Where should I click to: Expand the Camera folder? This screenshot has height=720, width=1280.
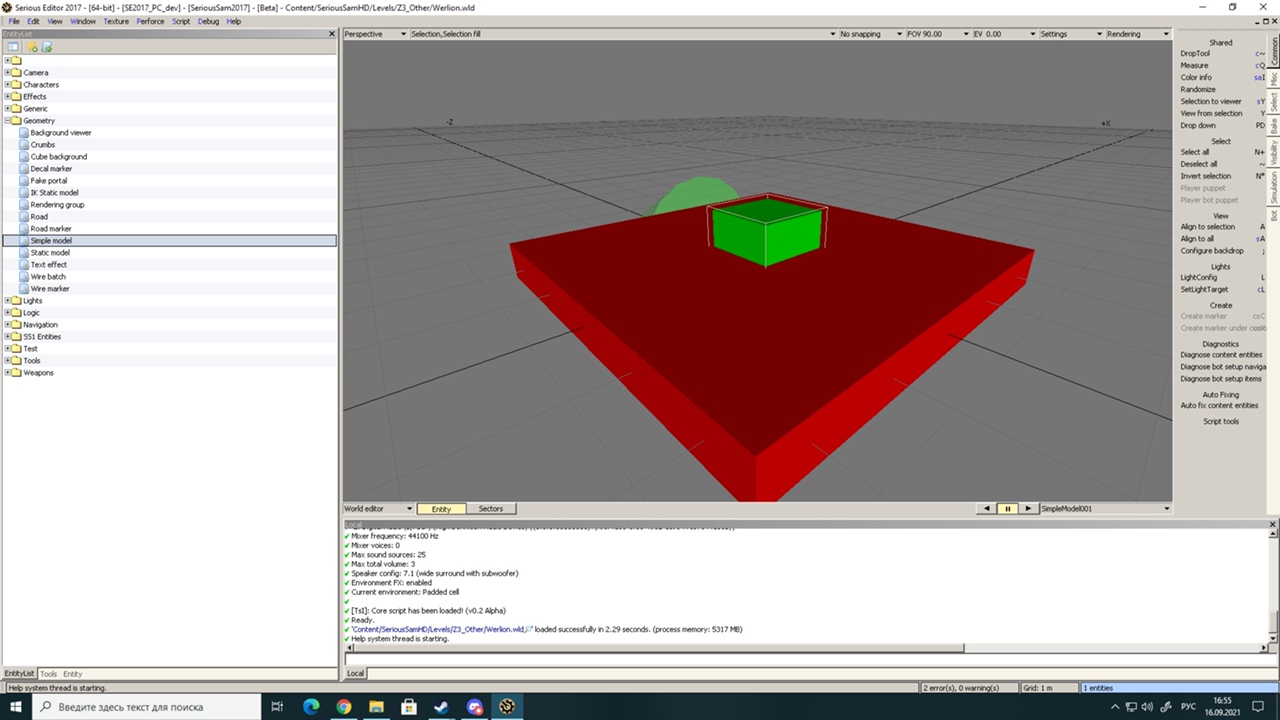8,73
